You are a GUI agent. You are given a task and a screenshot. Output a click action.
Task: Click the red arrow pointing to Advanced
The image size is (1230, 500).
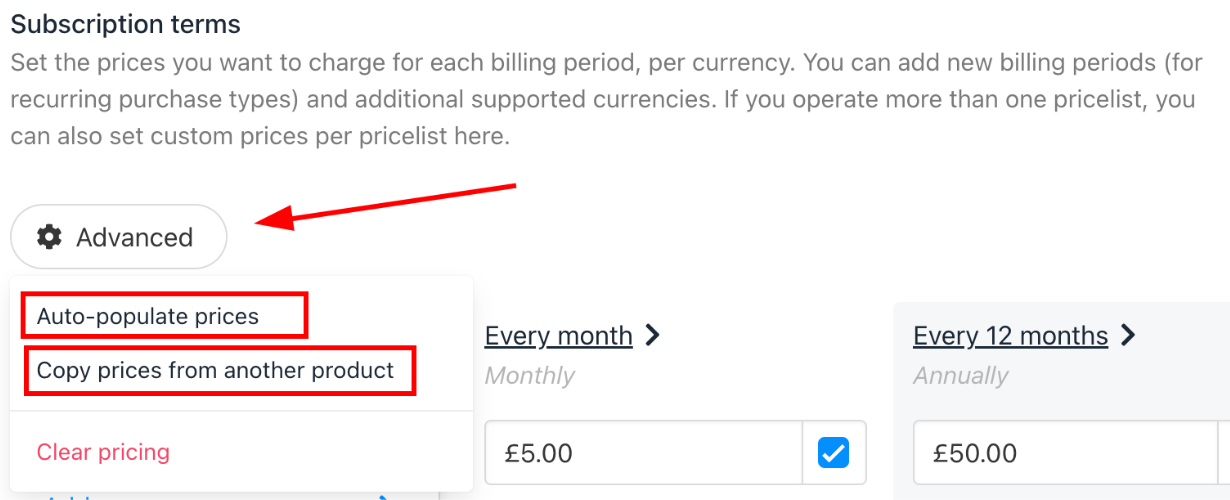point(386,206)
